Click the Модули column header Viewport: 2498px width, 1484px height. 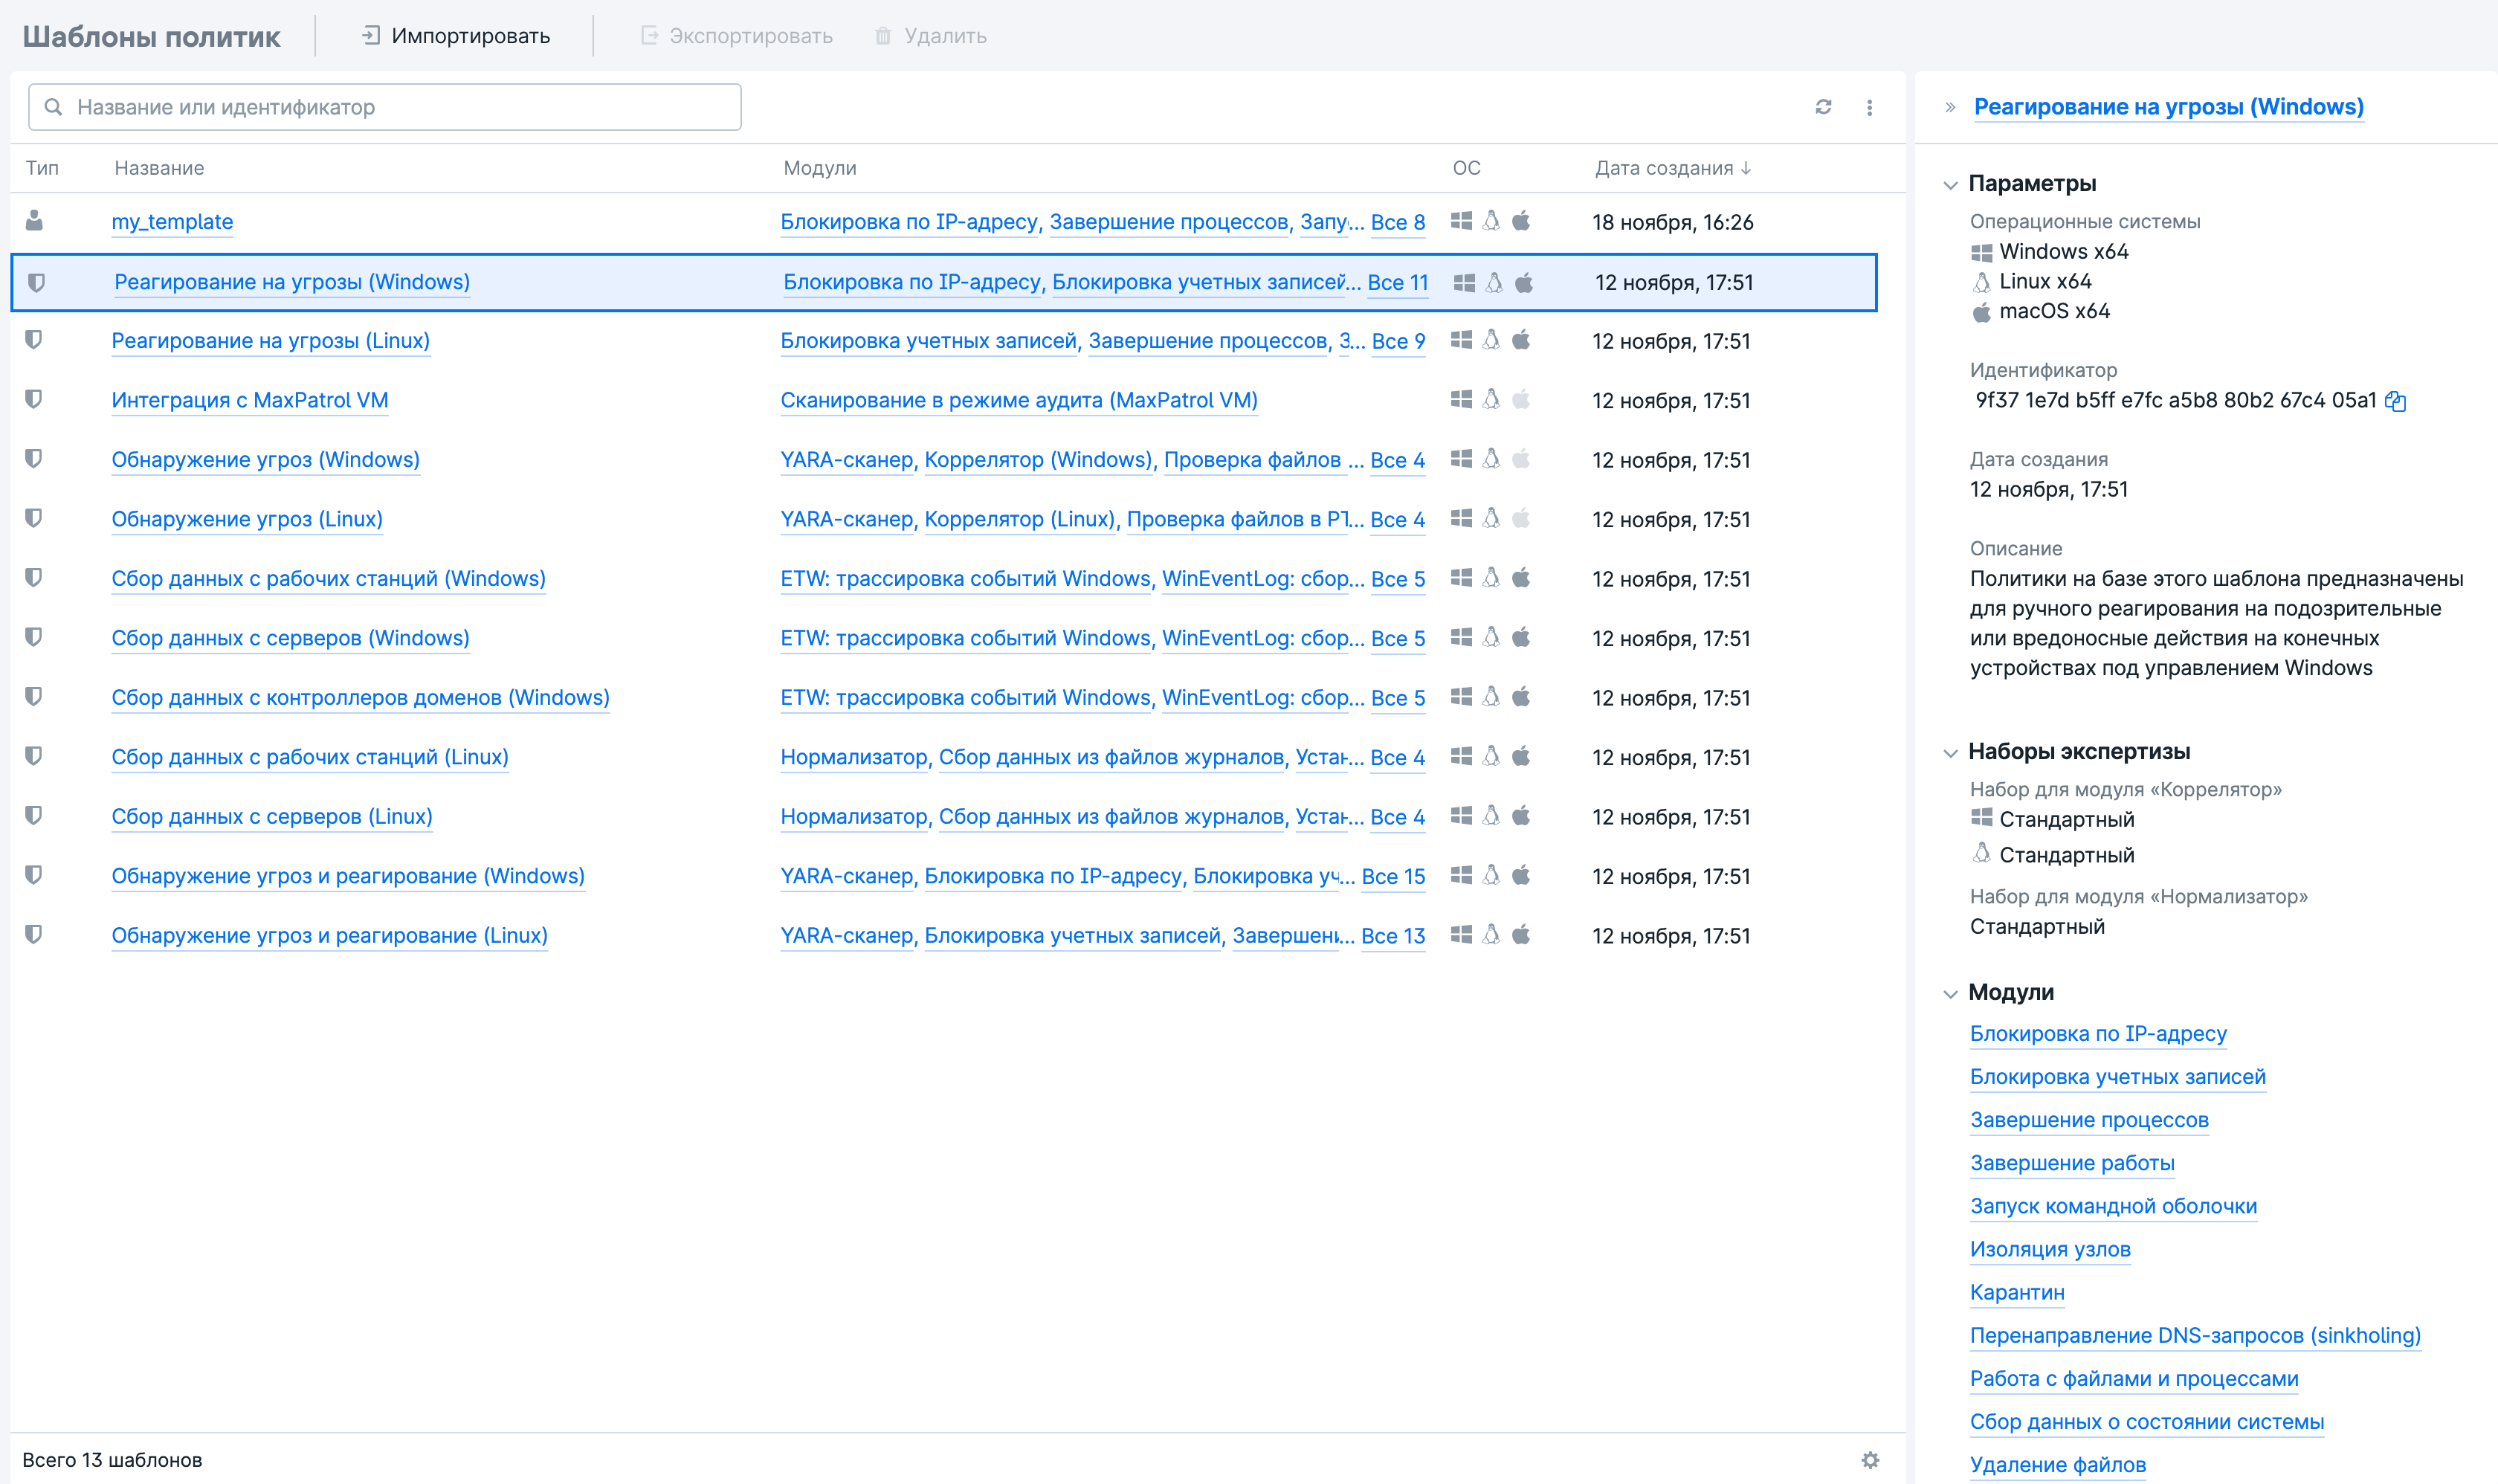819,168
